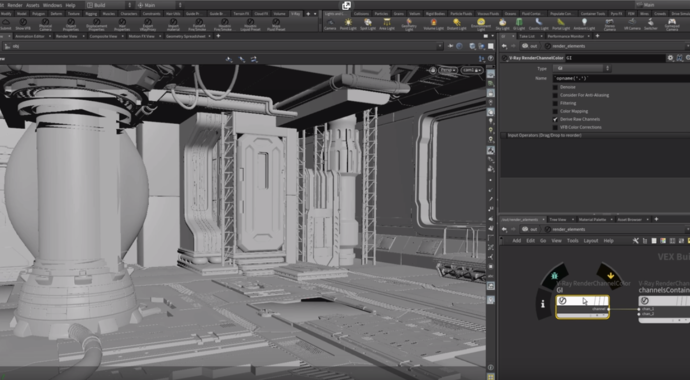Enable VFB Color Corrections checkbox

pyautogui.click(x=555, y=127)
